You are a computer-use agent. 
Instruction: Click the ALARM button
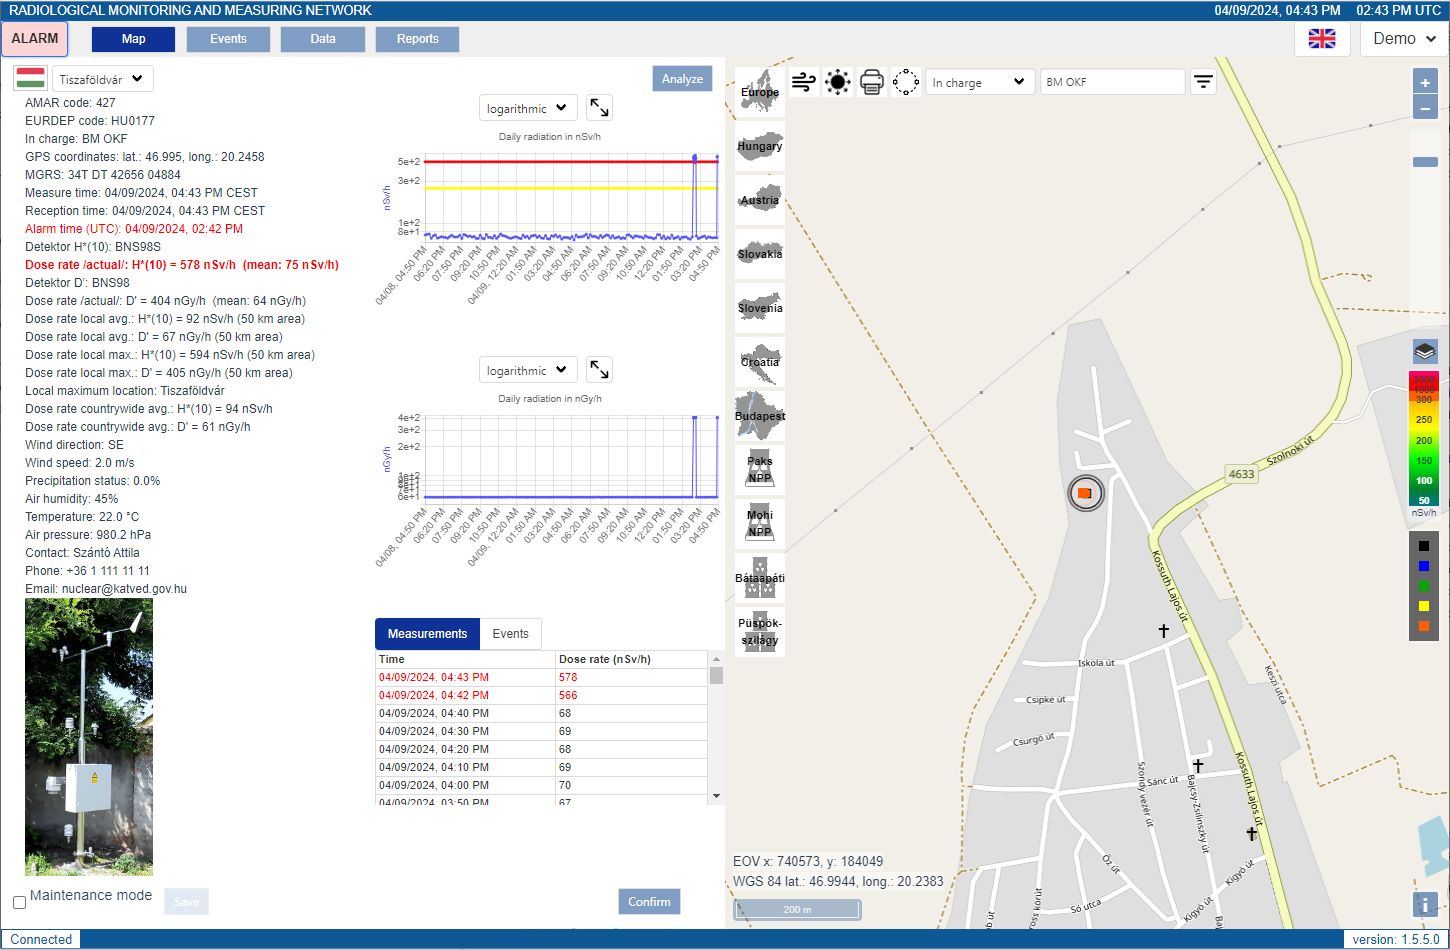coord(35,39)
